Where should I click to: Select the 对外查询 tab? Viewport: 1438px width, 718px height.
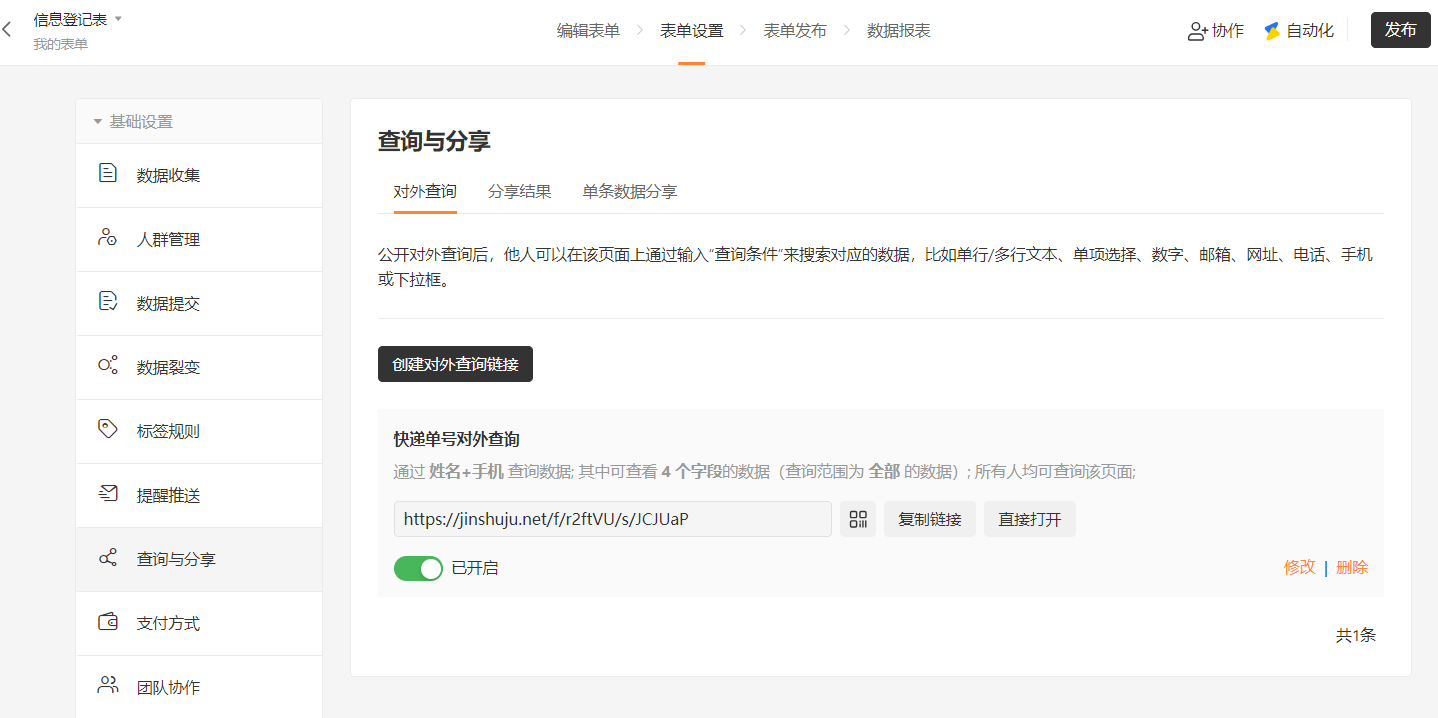[425, 191]
